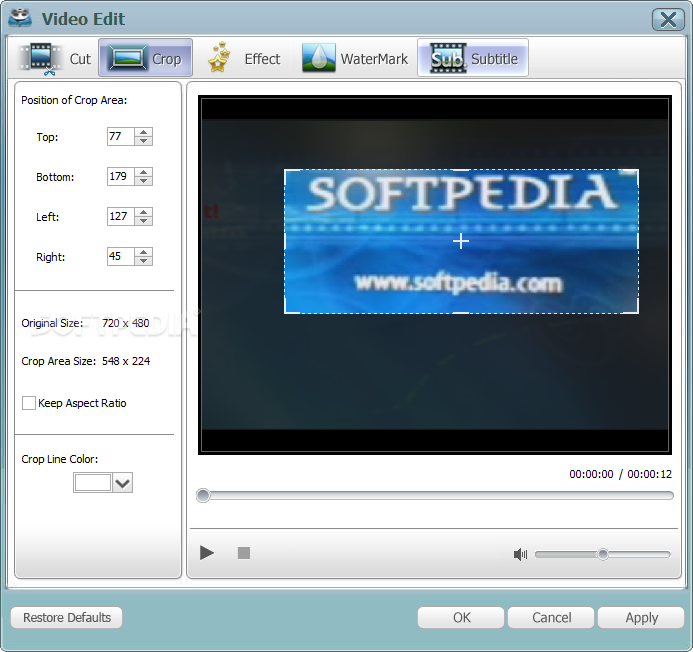Click the Original Size 720 x 480 text
This screenshot has width=693, height=652.
(85, 323)
